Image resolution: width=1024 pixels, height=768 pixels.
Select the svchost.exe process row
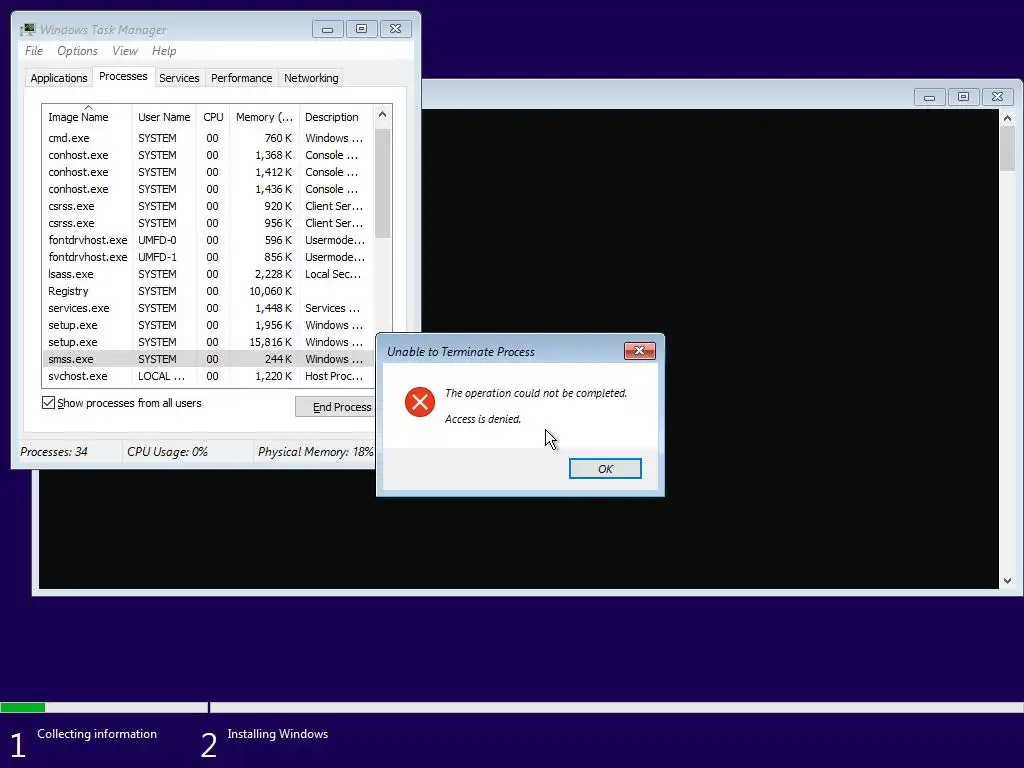tap(208, 376)
